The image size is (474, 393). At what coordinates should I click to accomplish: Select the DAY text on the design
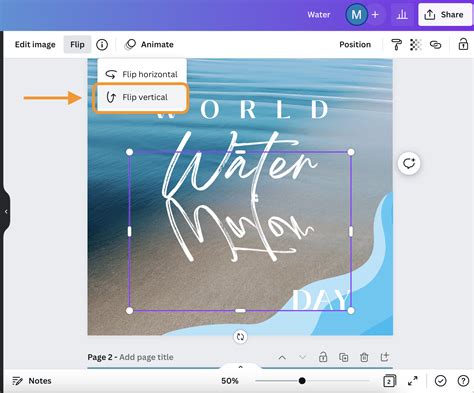(321, 299)
